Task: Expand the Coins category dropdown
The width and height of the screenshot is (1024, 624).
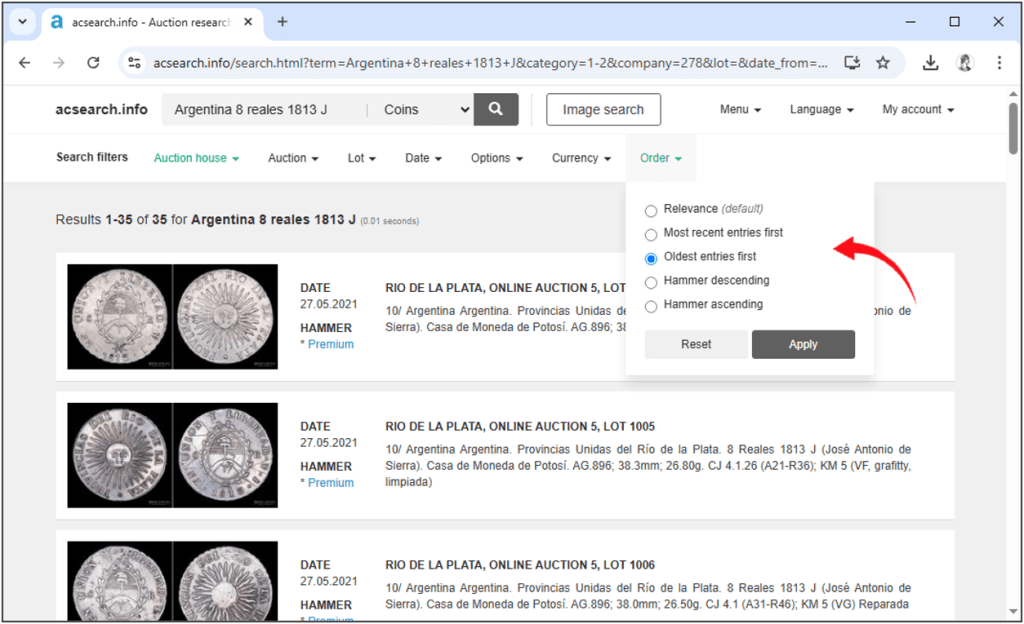Action: tap(426, 110)
